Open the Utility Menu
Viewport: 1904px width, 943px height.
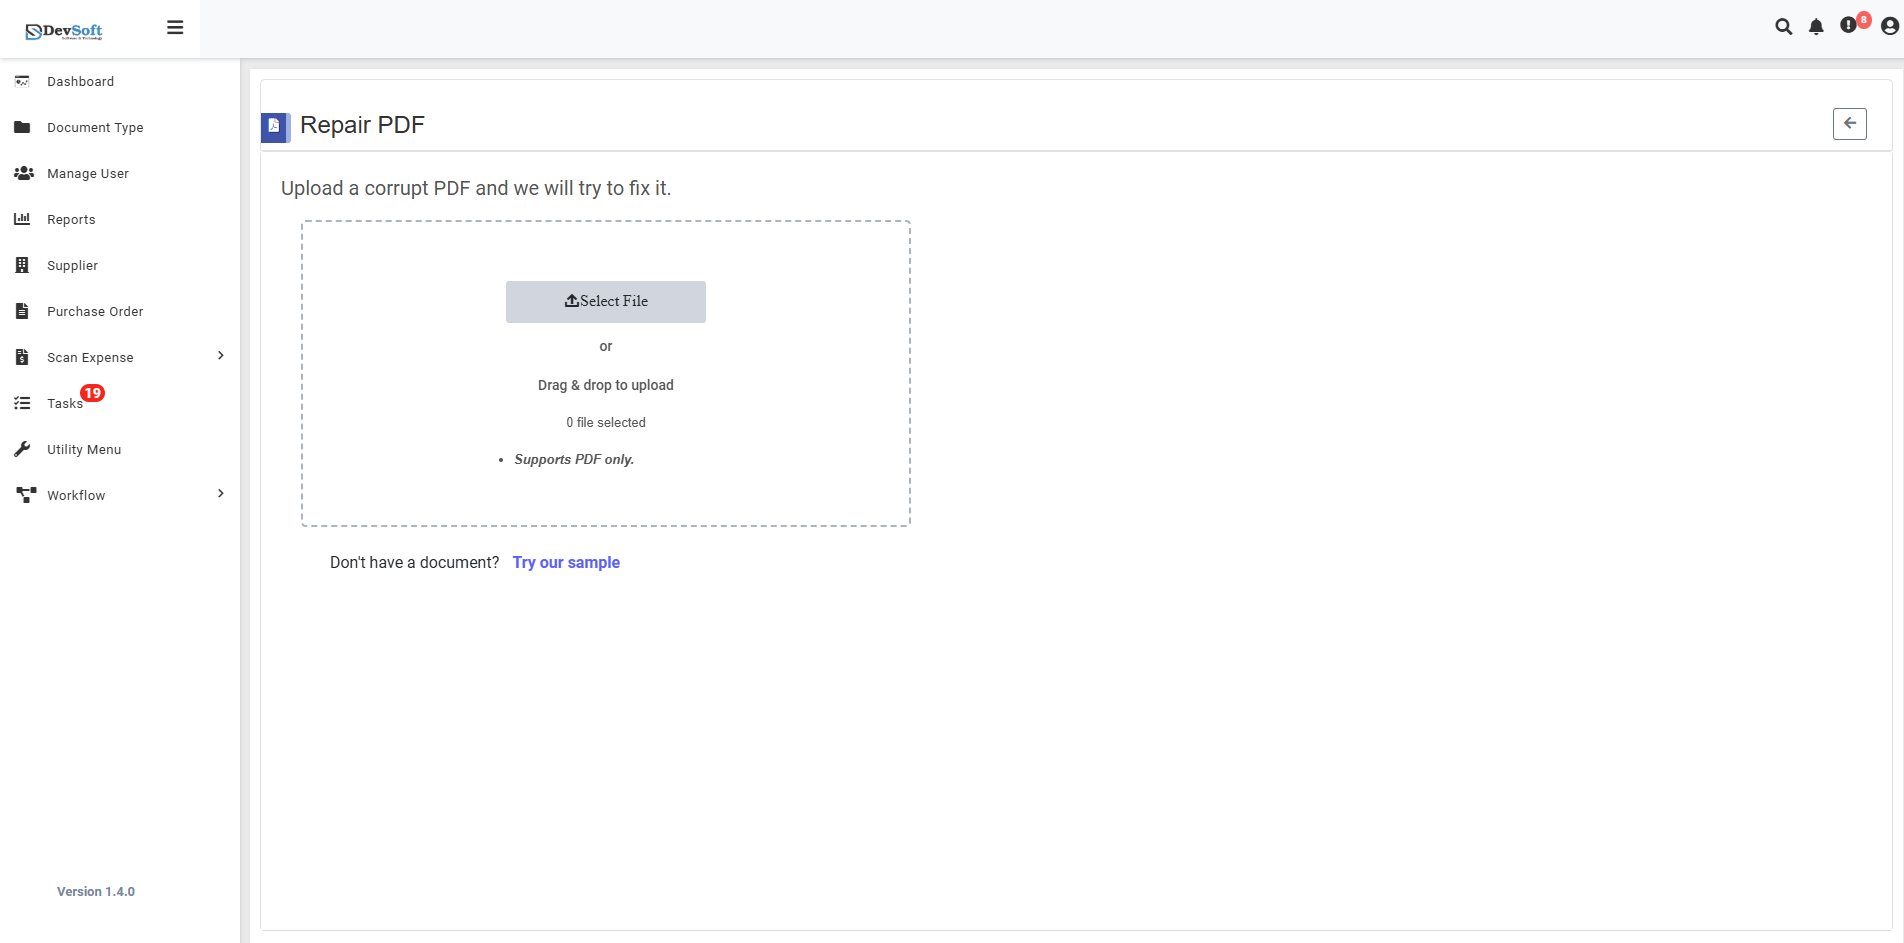point(84,449)
